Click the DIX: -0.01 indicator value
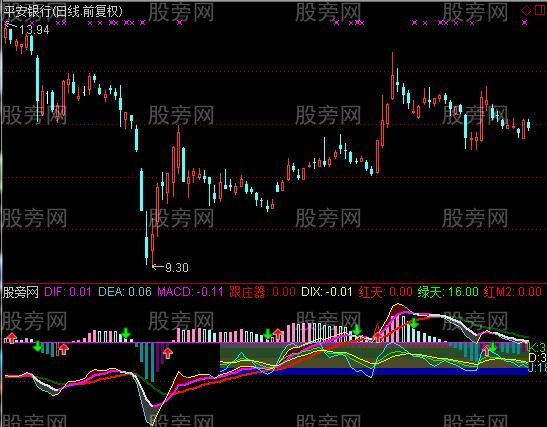547x427 pixels. 327,292
